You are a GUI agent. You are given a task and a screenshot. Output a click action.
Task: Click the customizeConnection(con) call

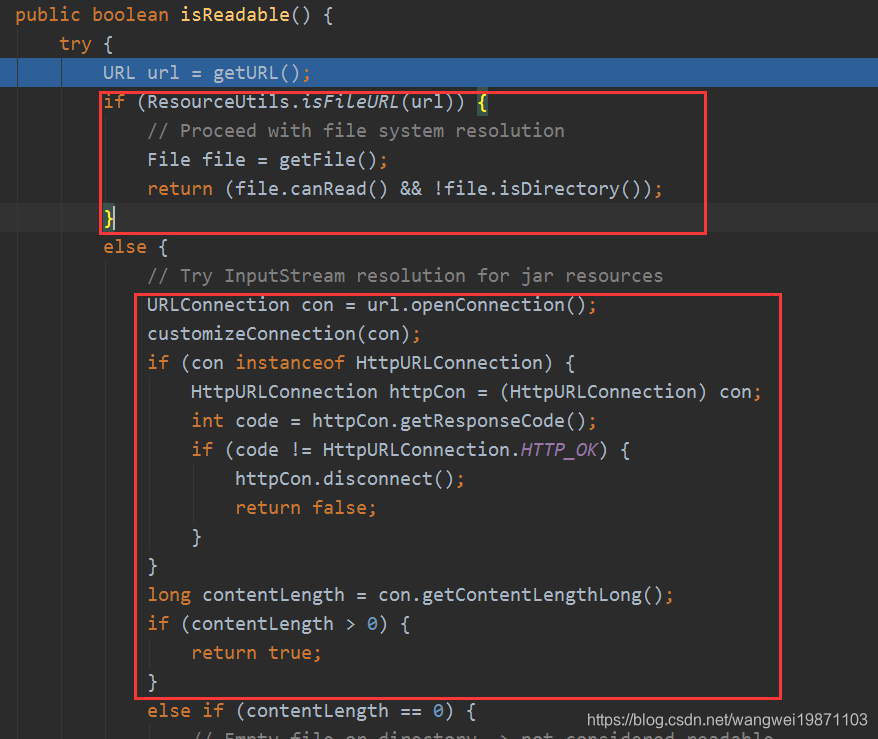click(283, 334)
